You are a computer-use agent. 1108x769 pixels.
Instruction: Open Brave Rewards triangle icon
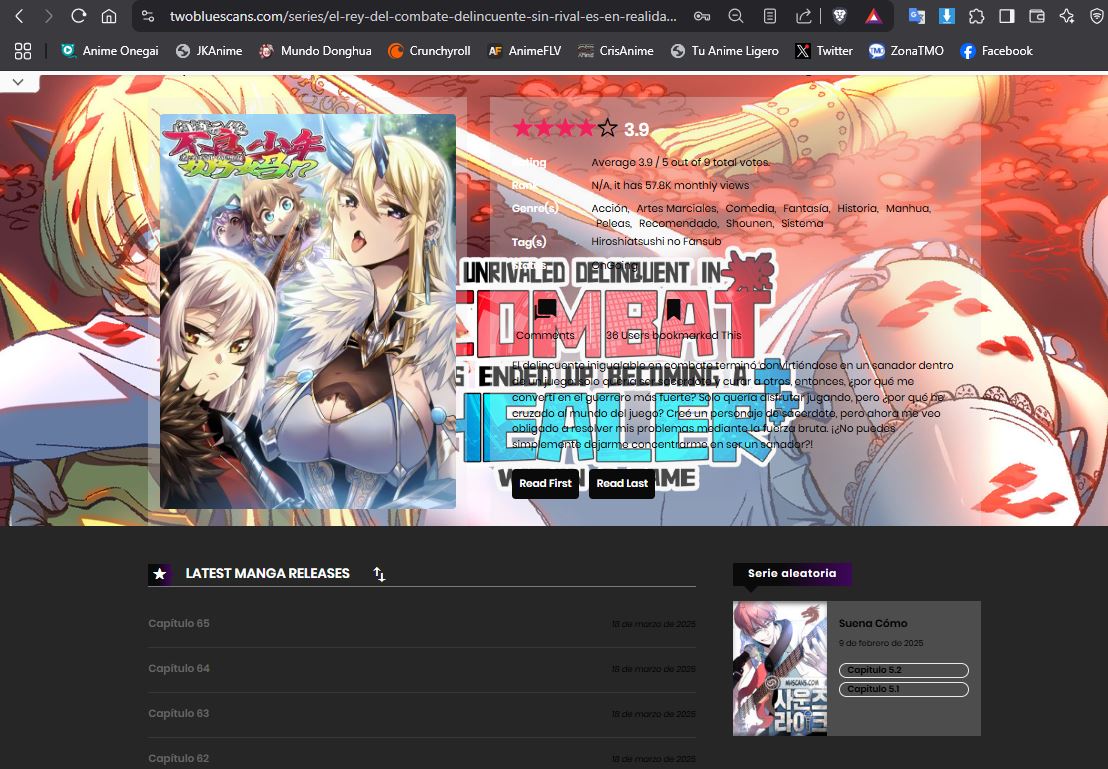[x=873, y=16]
